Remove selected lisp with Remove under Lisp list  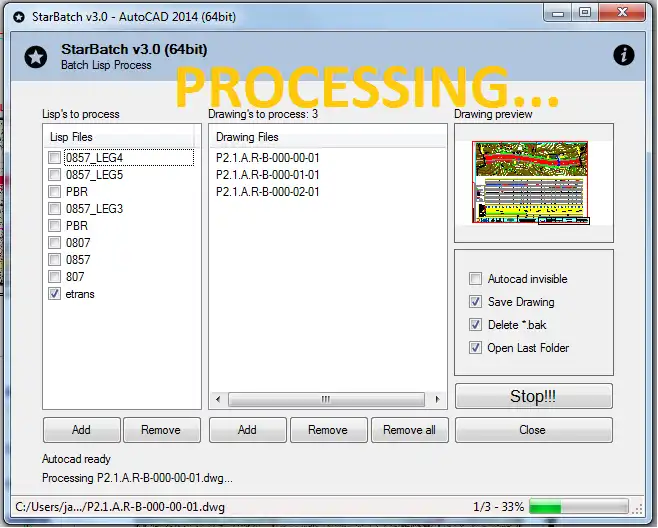pyautogui.click(x=162, y=430)
